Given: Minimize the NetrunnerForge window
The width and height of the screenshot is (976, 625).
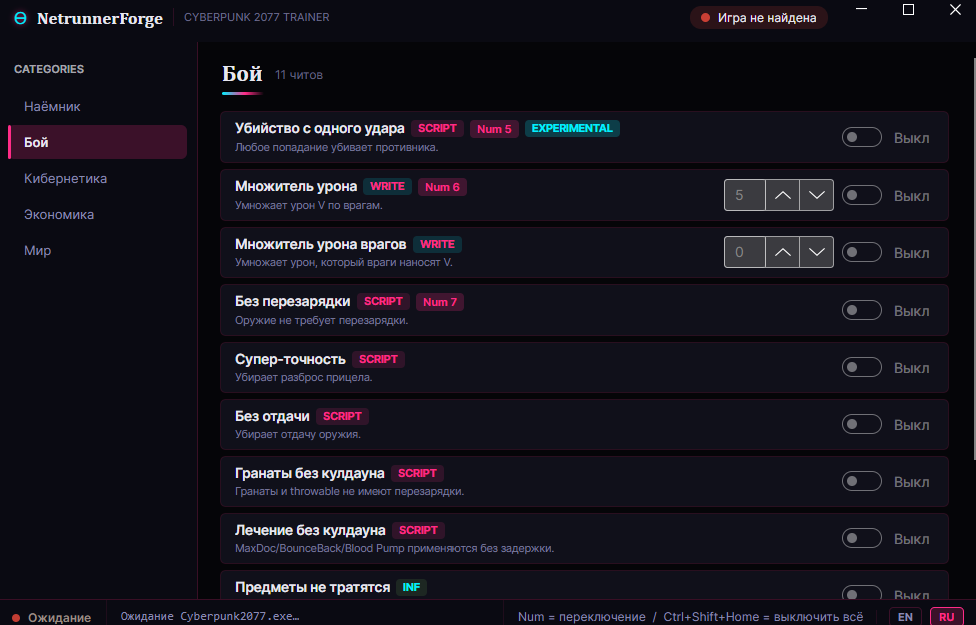Looking at the screenshot, I should click(861, 9).
